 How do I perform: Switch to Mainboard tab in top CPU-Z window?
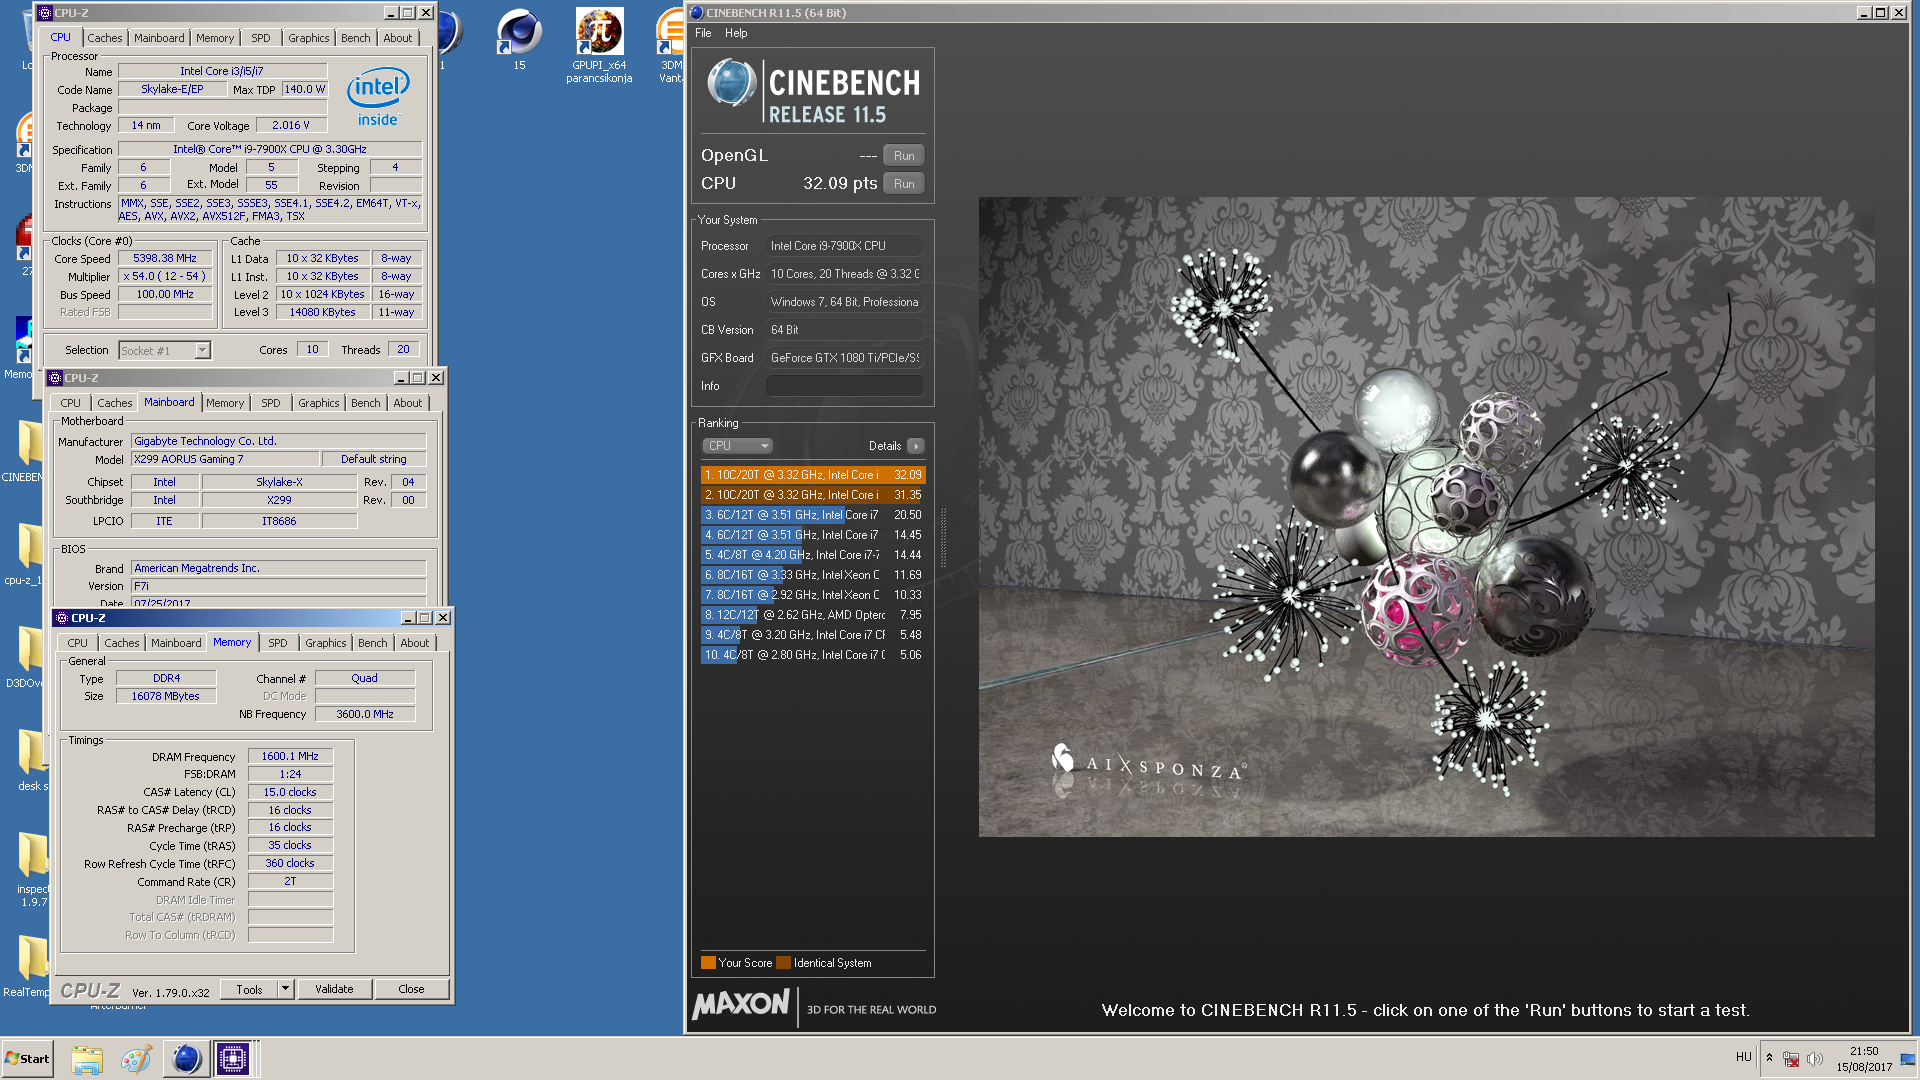point(159,38)
